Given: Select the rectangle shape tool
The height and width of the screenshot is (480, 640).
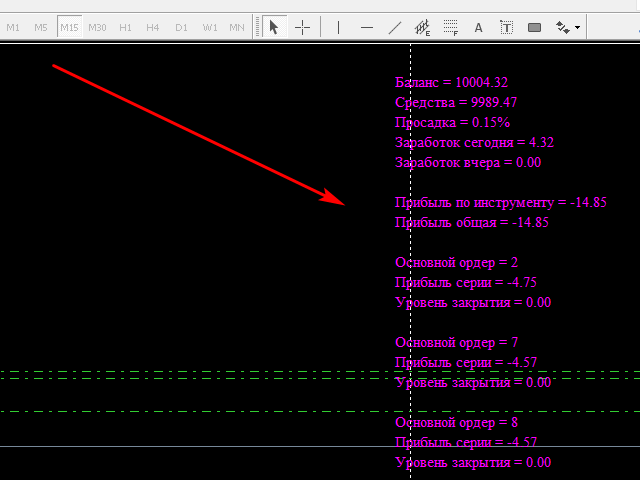Looking at the screenshot, I should [x=534, y=27].
